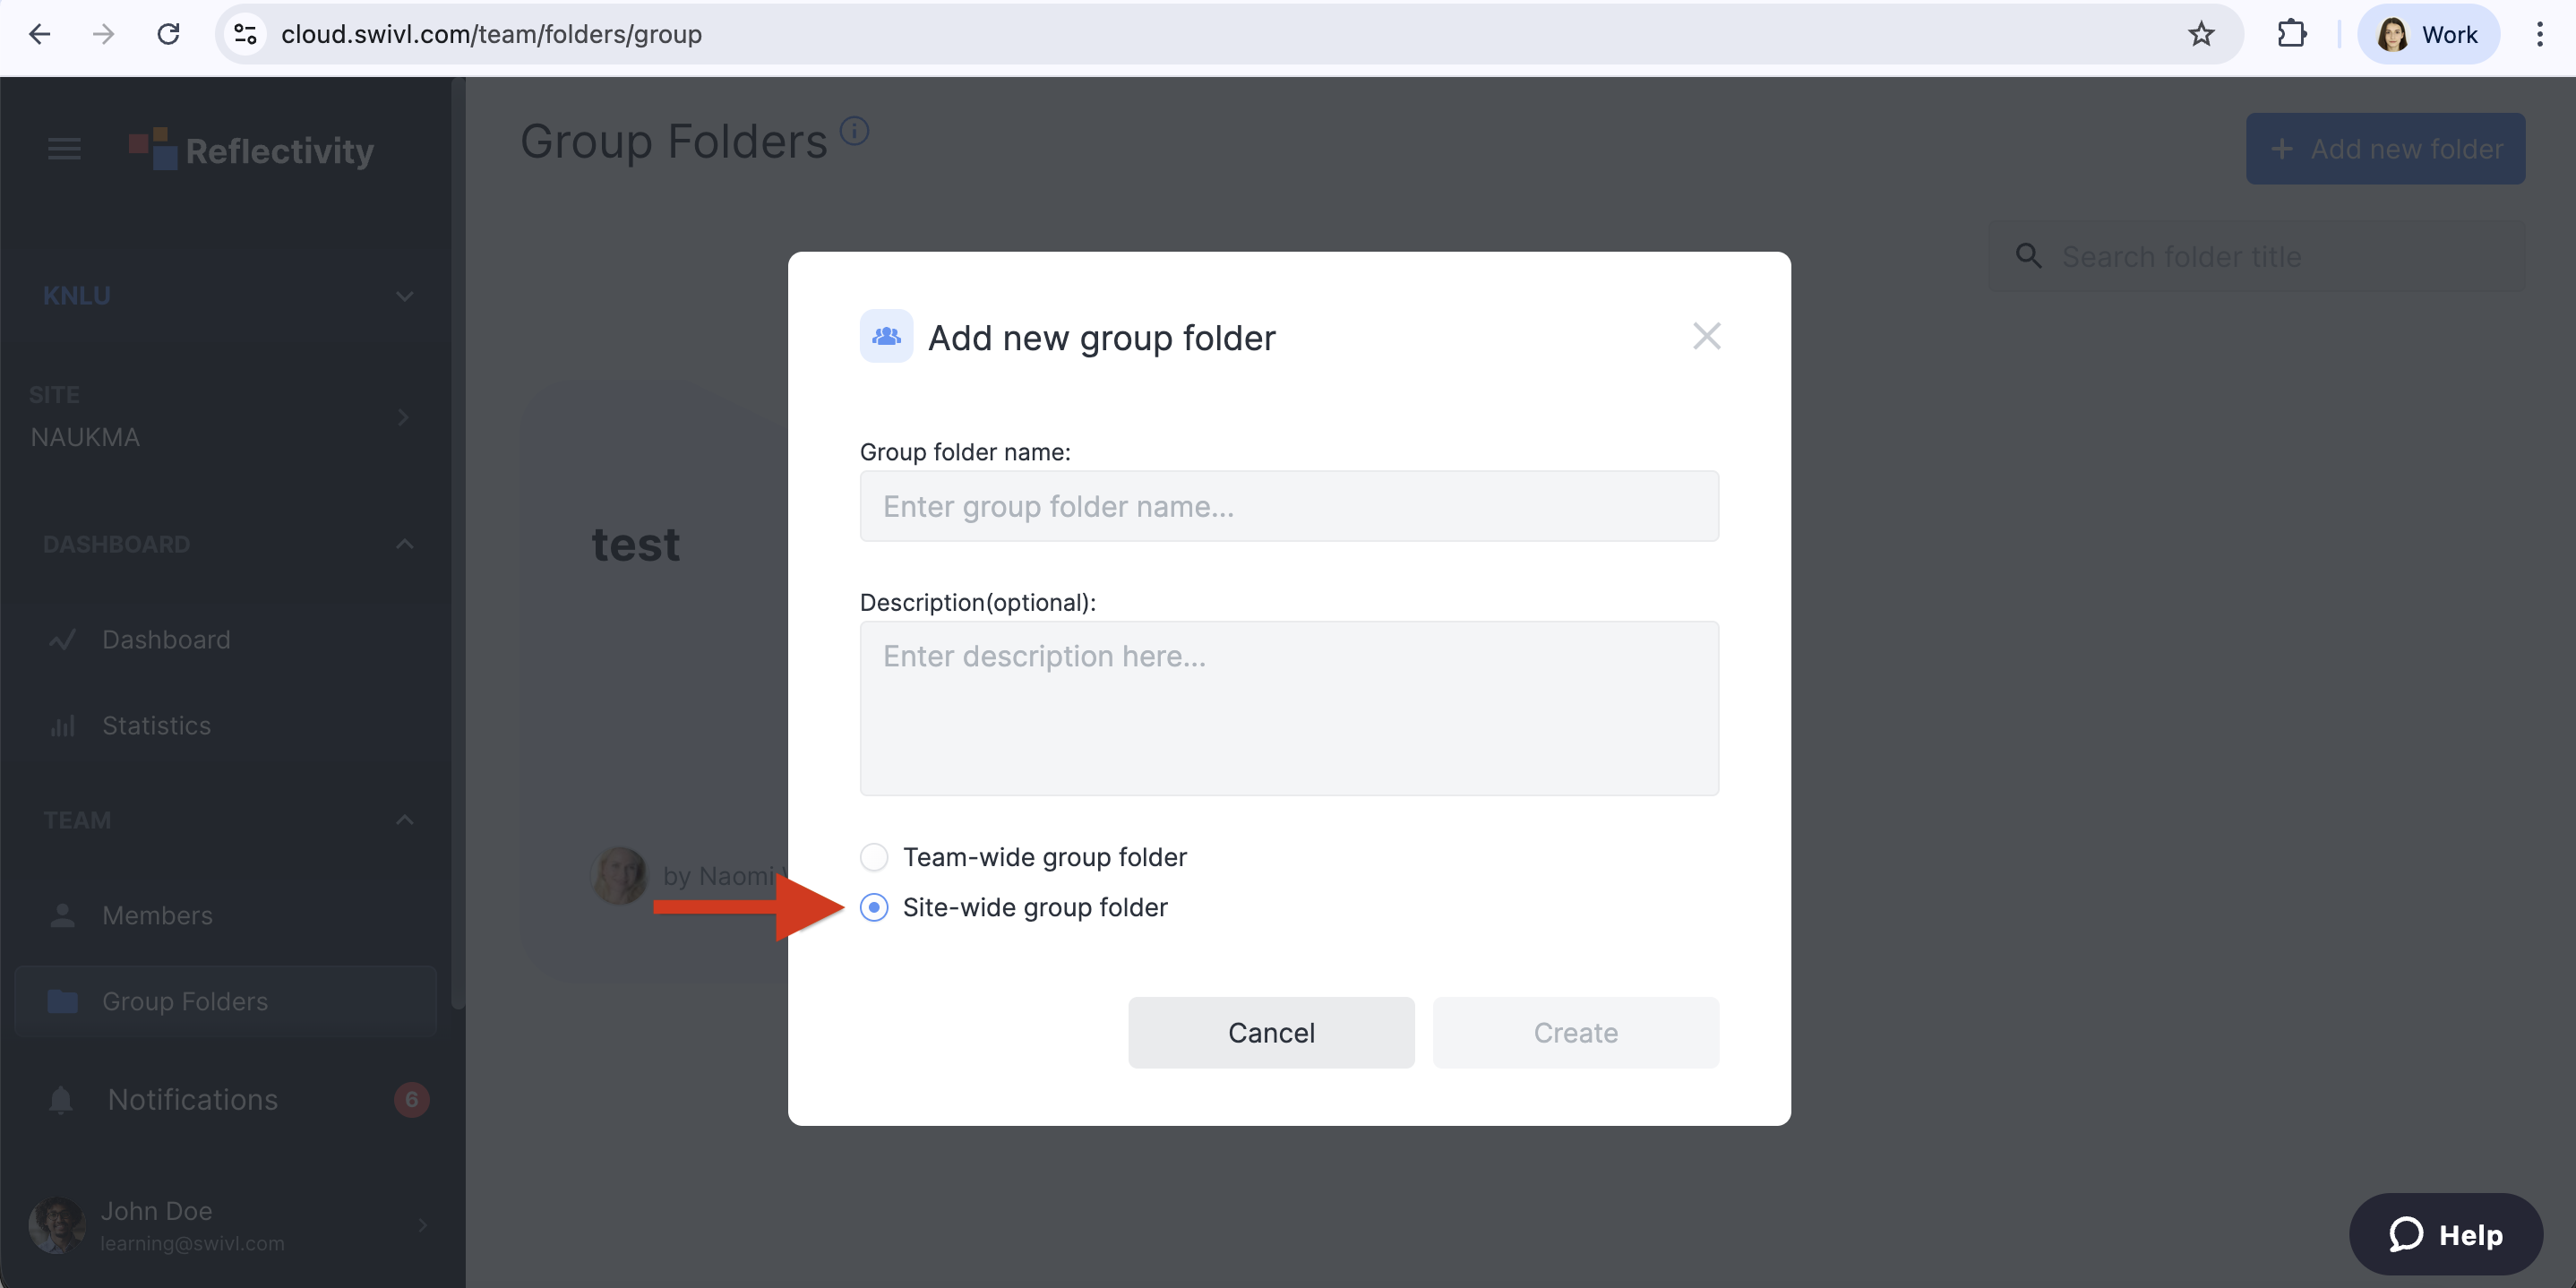Click the info icon beside Group Folders
The image size is (2576, 1288).
pyautogui.click(x=854, y=131)
